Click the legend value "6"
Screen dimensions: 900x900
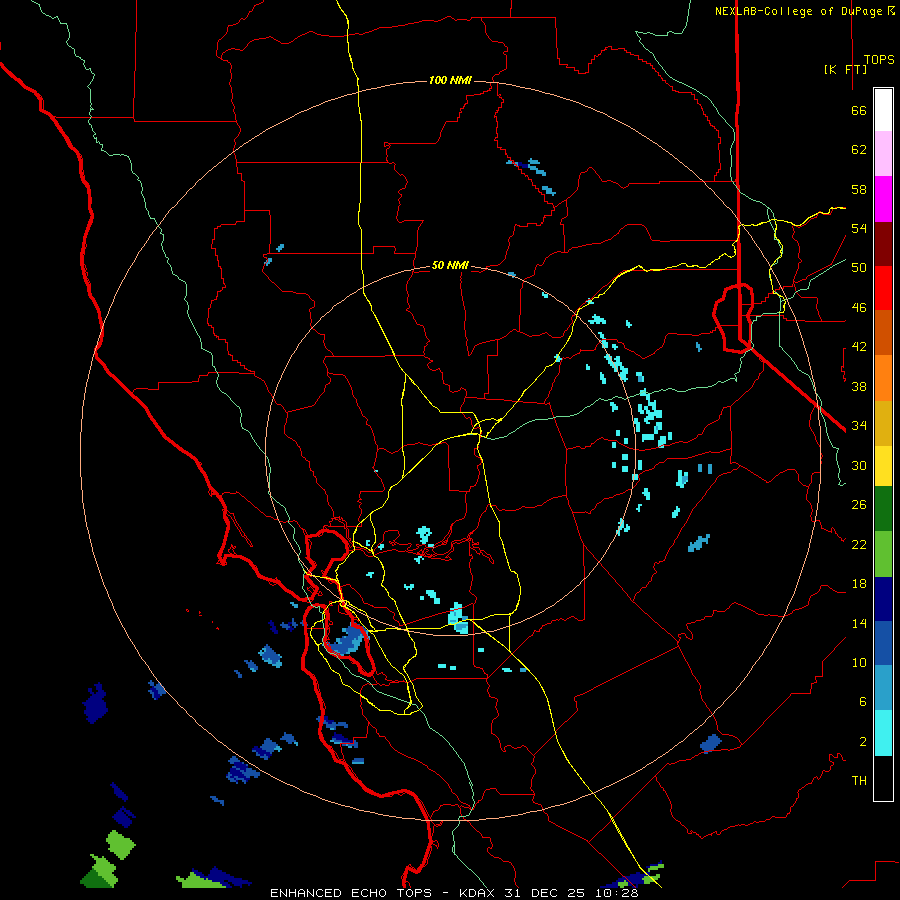(x=863, y=701)
